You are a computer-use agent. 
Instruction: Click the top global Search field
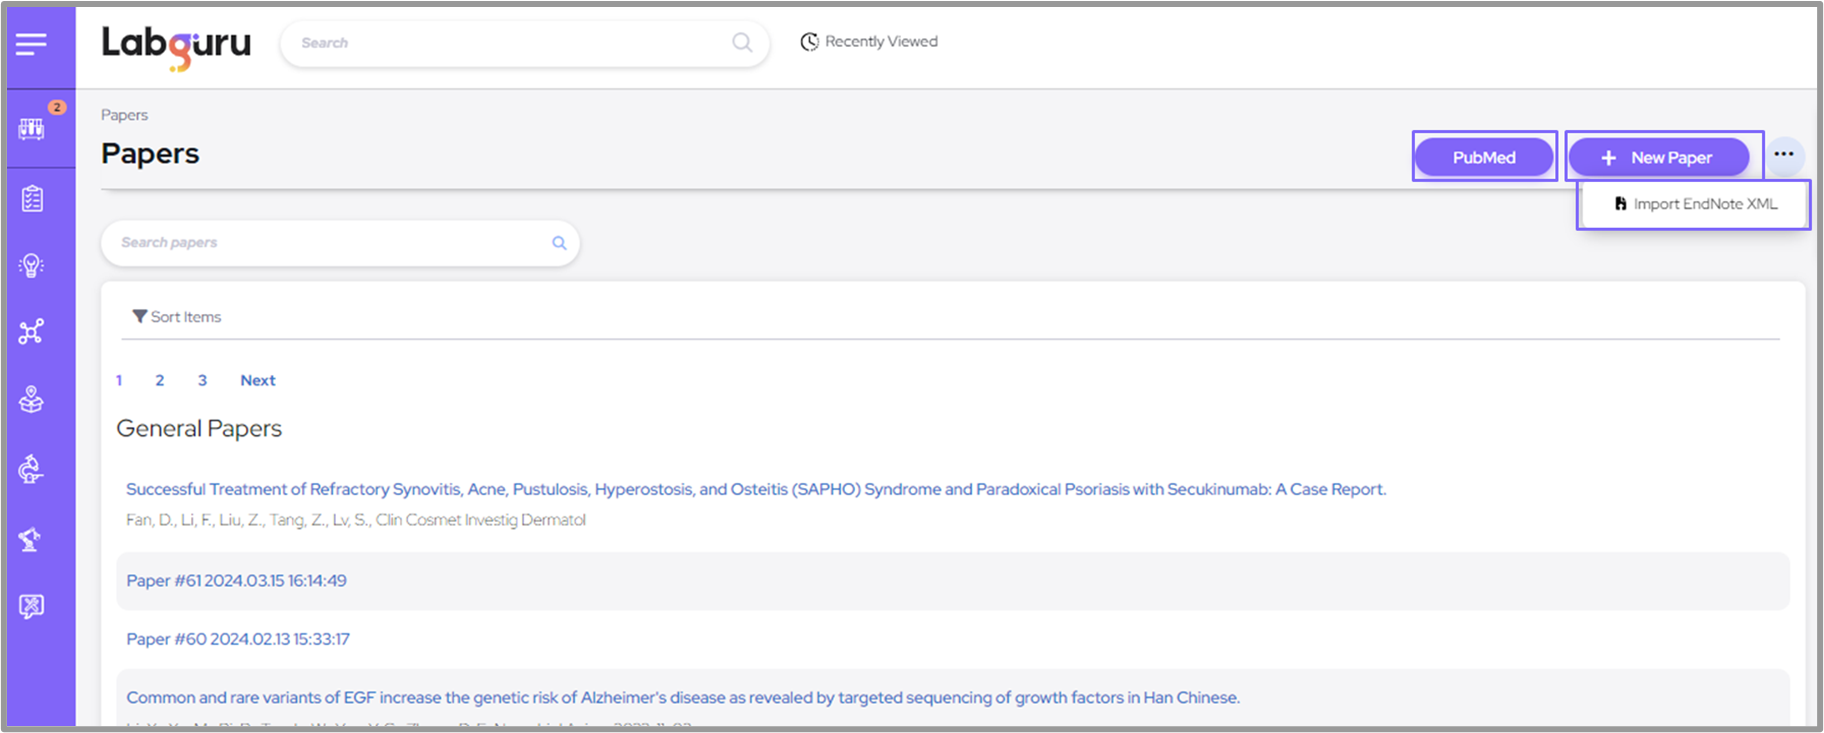click(x=510, y=43)
